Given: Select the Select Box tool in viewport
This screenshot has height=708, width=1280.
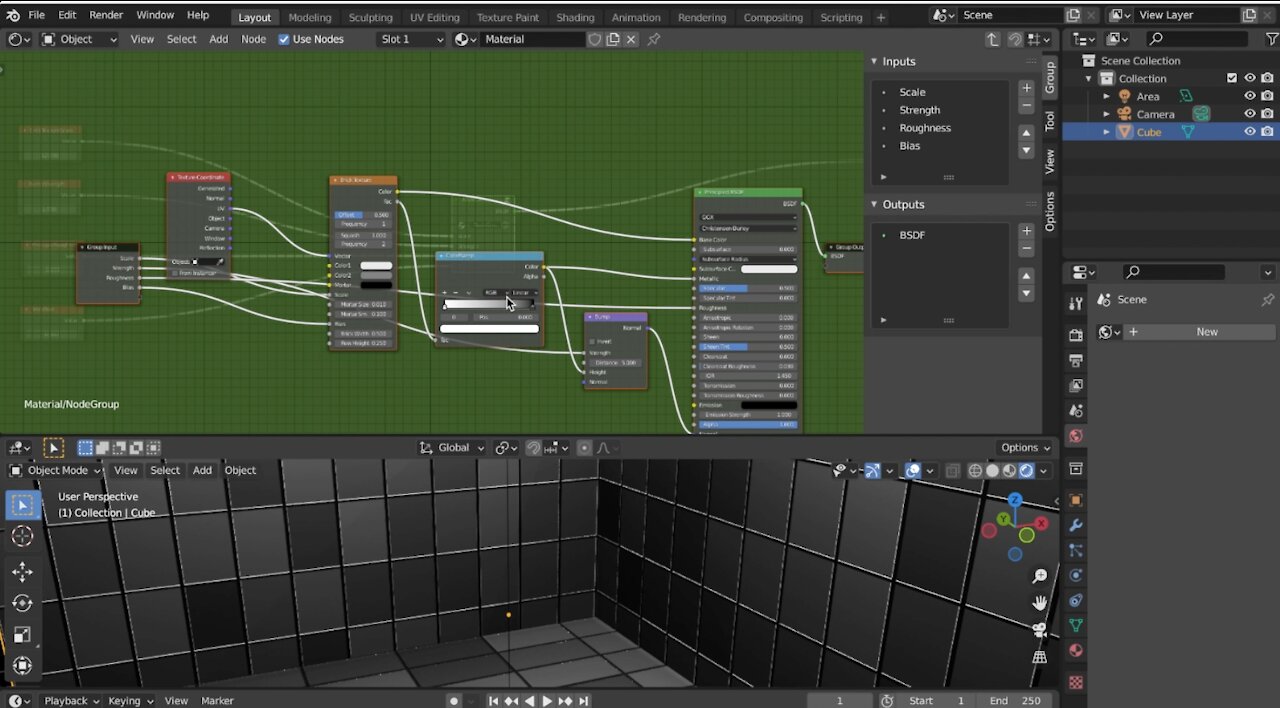Looking at the screenshot, I should (x=22, y=506).
